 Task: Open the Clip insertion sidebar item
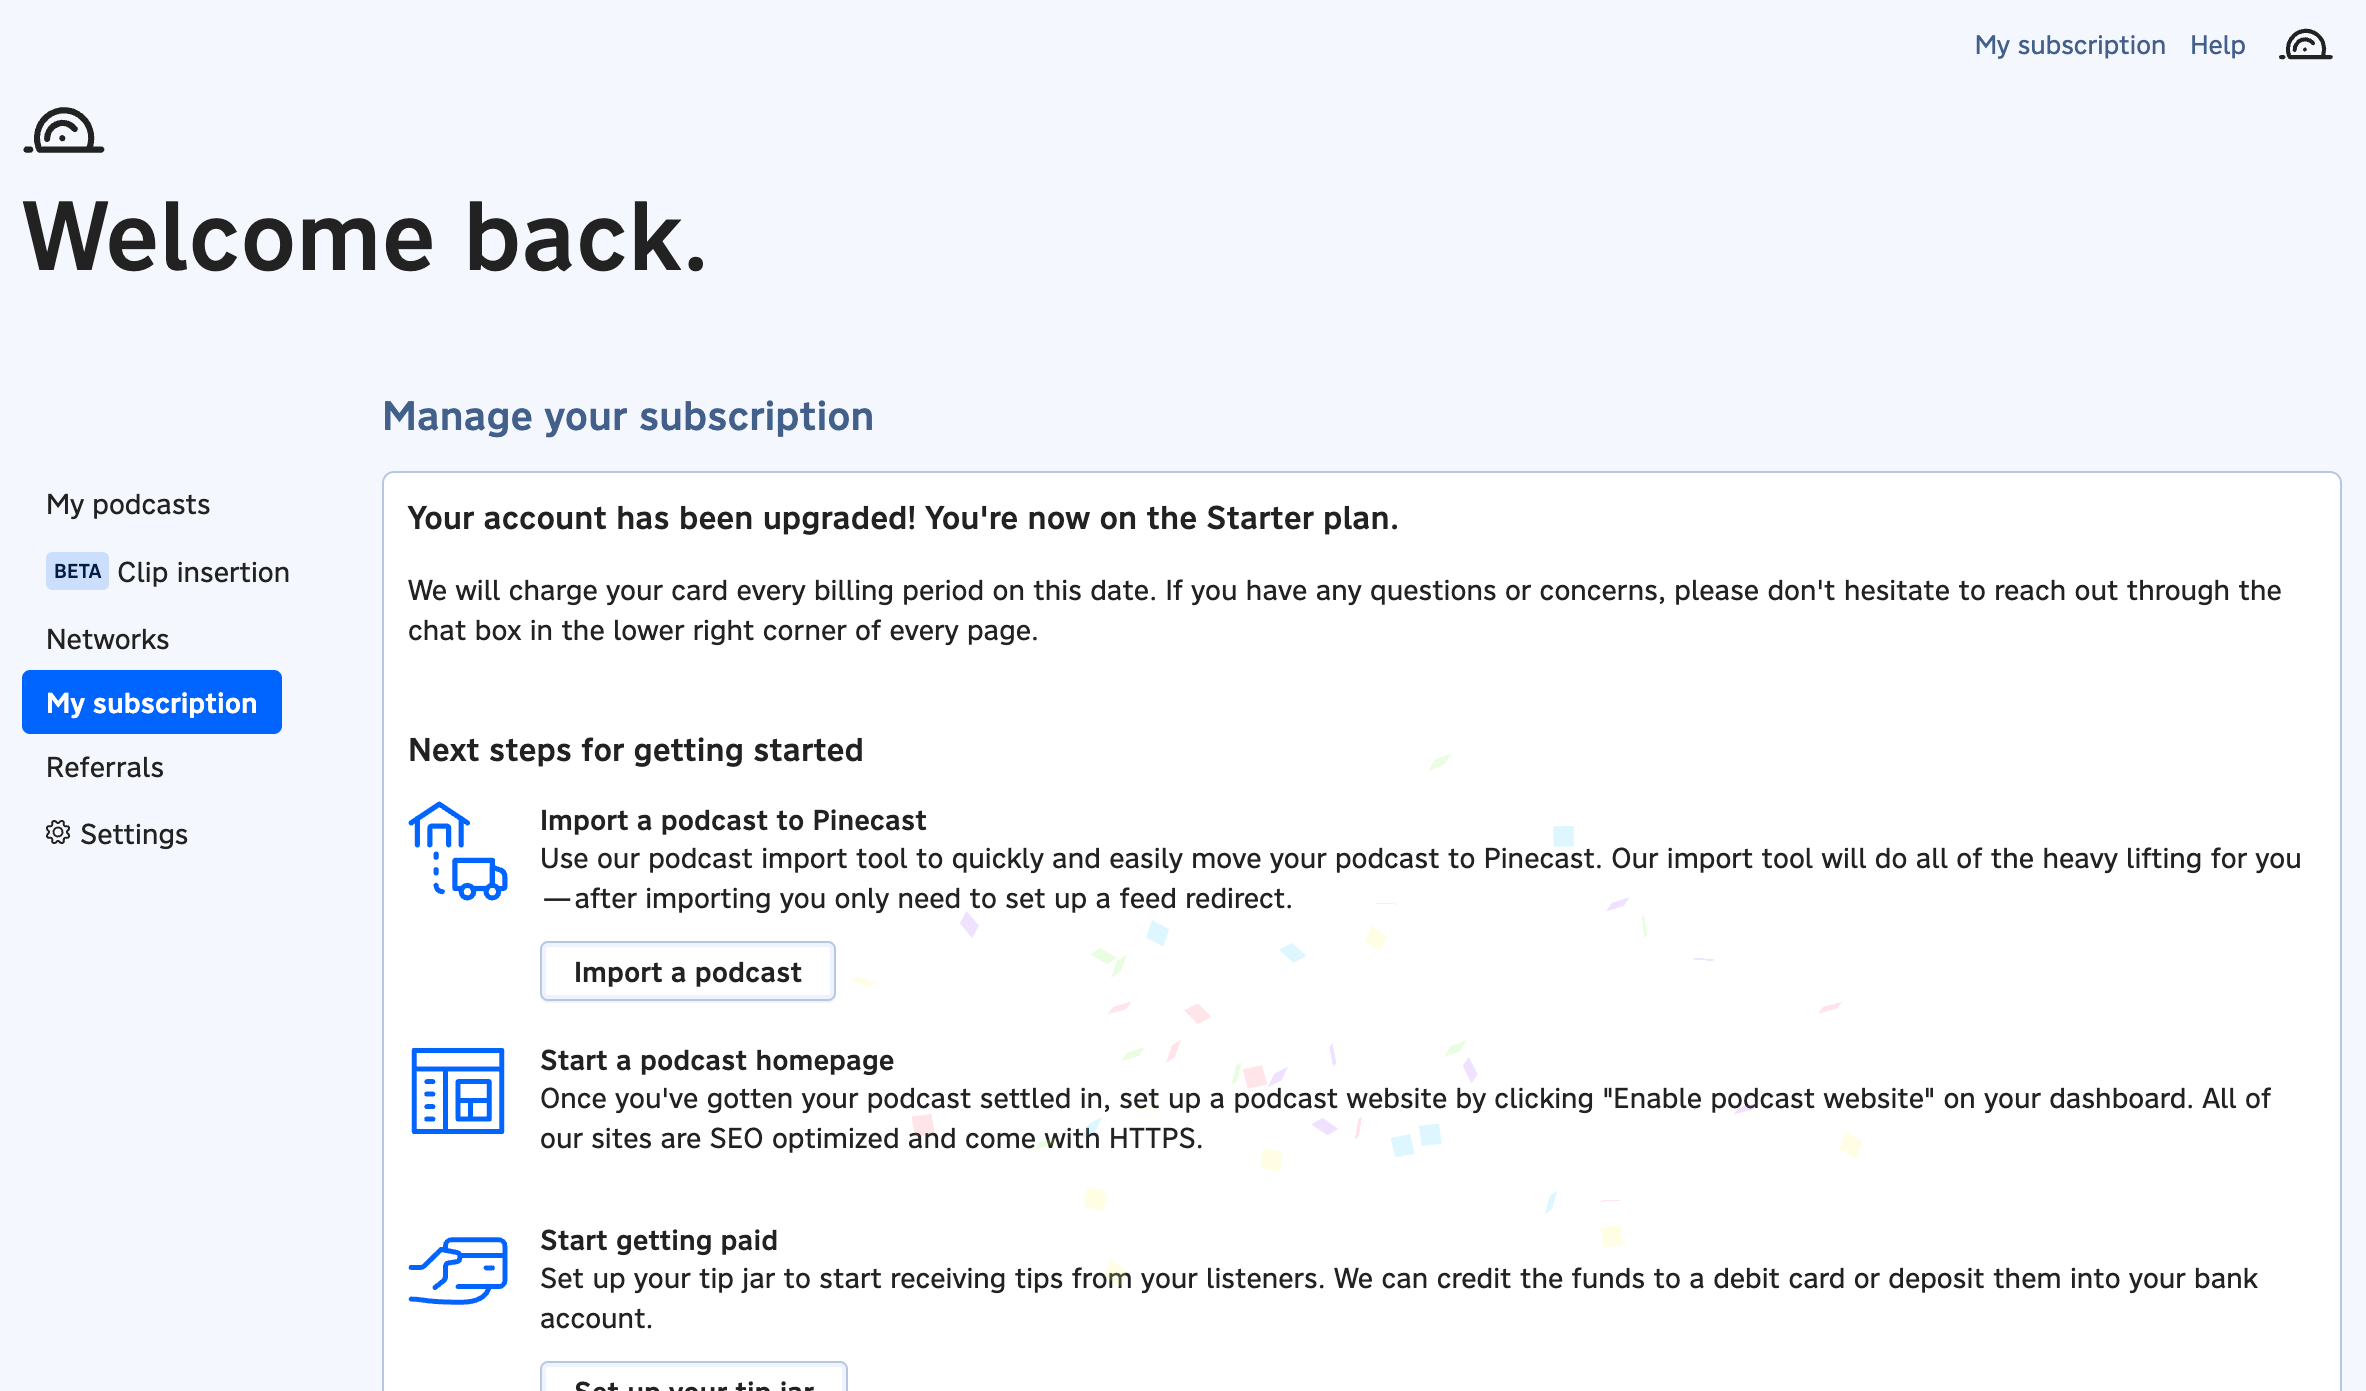click(x=203, y=571)
